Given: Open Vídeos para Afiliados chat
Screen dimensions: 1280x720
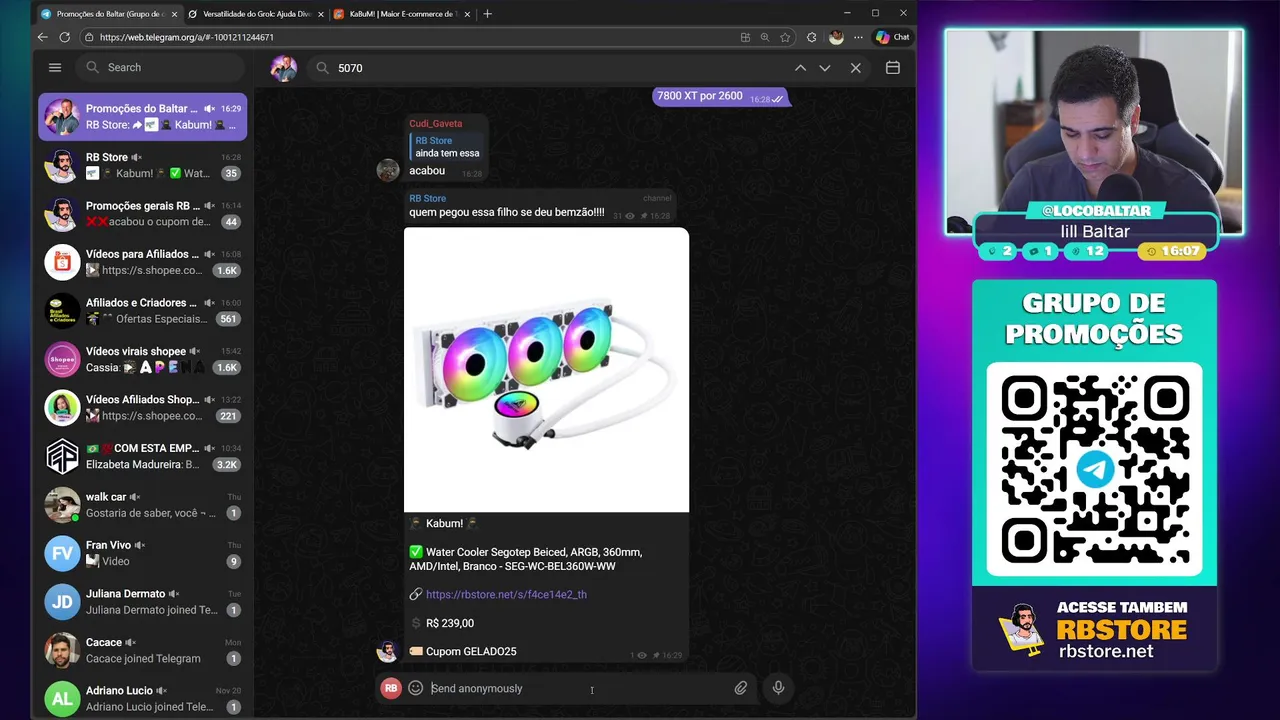Looking at the screenshot, I should click(143, 262).
